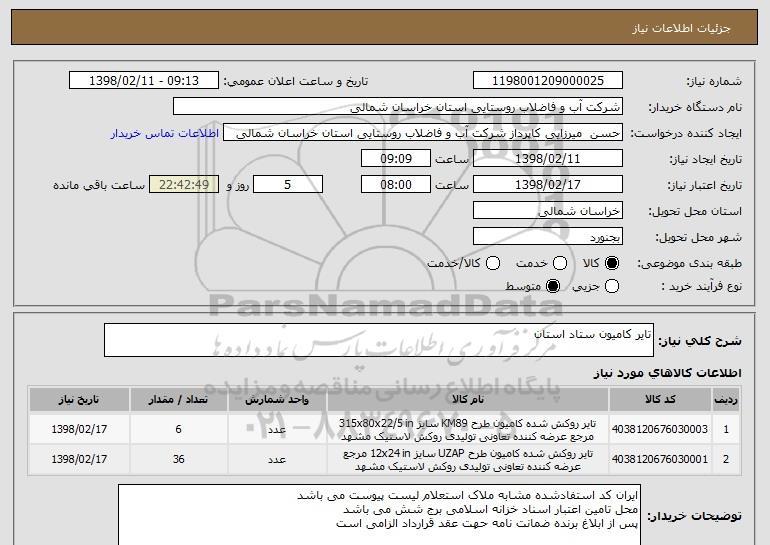Viewport: 770px width, 545px height.
Task: Click column header نام کالا
Action: click(468, 400)
